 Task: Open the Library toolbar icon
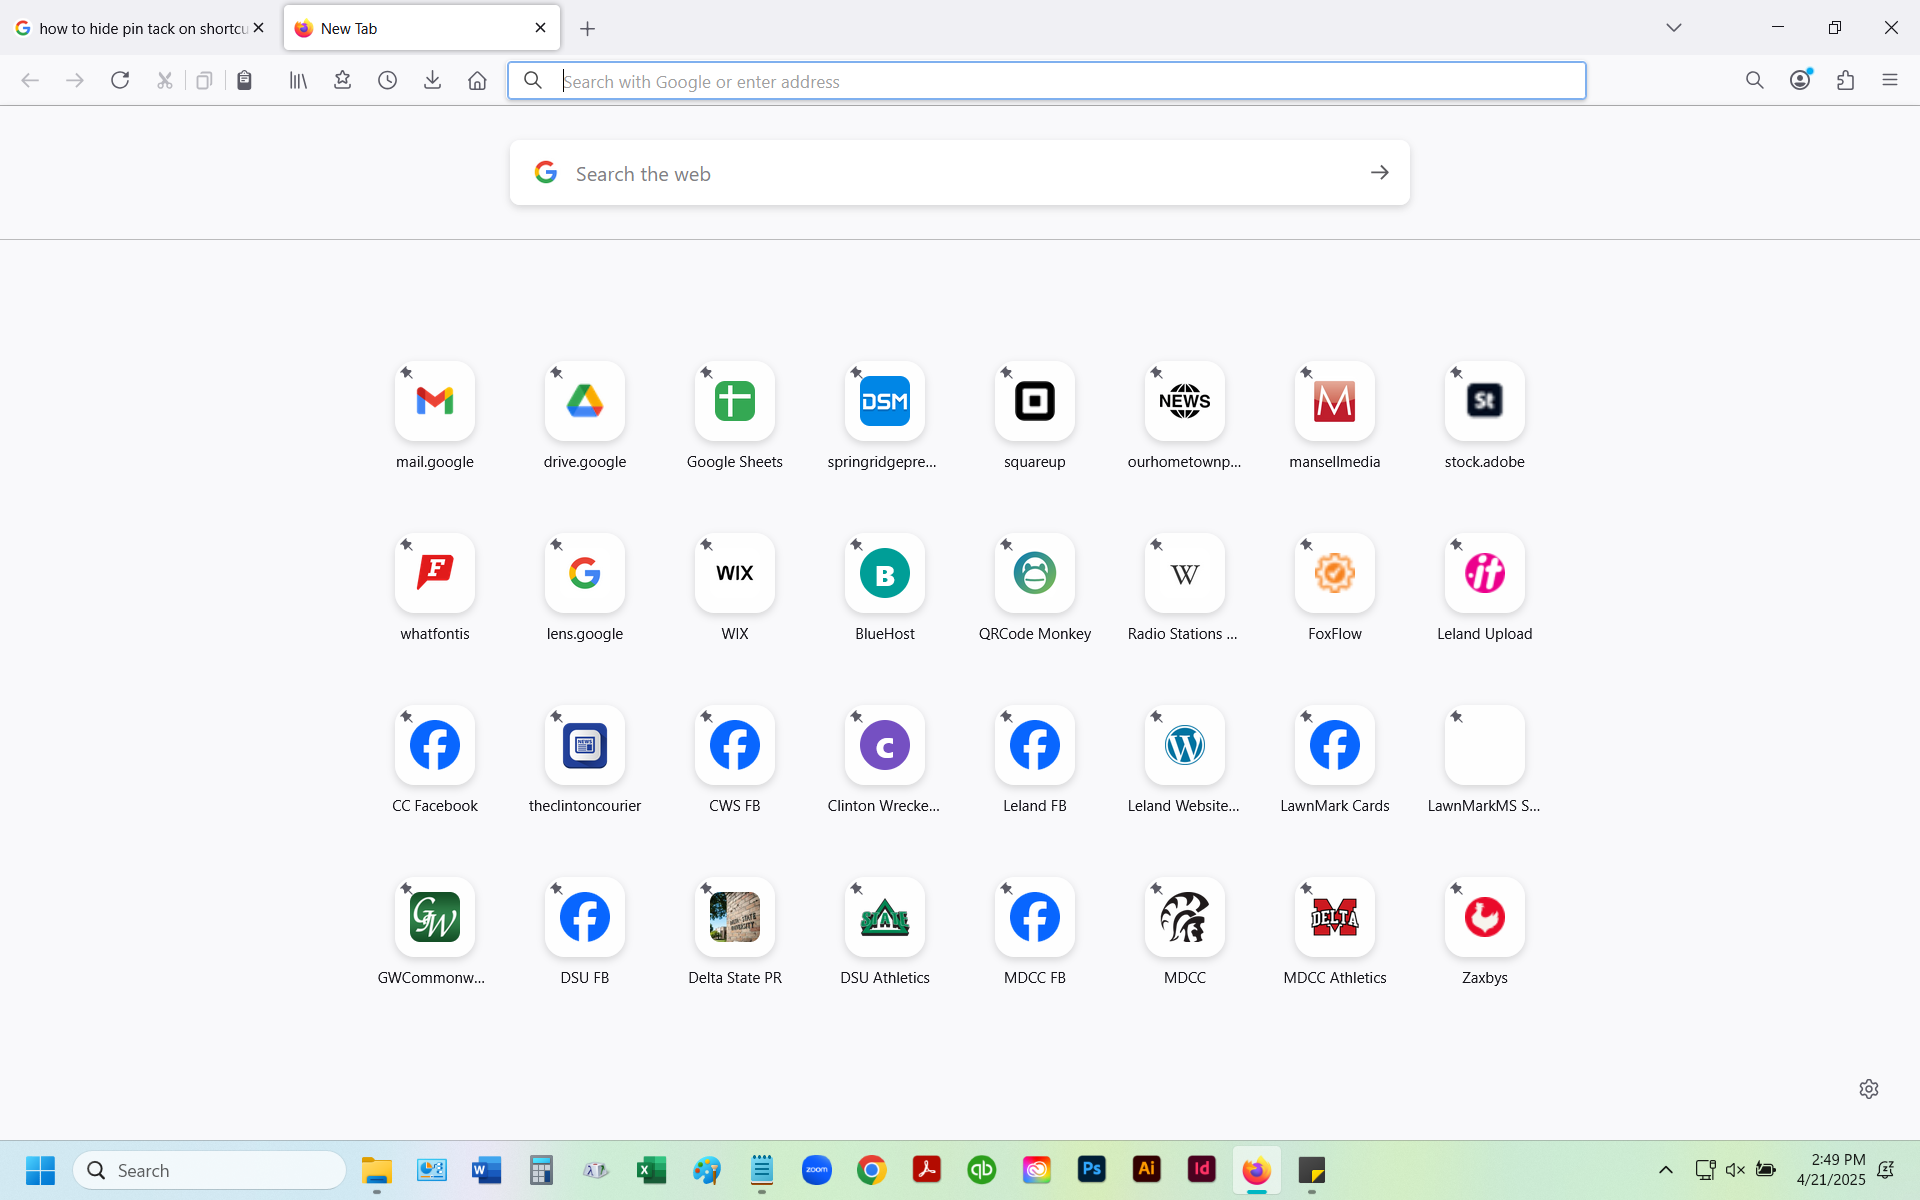coord(298,80)
